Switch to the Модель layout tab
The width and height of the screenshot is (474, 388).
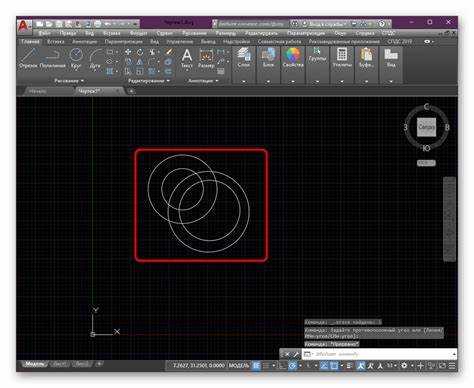coord(35,364)
